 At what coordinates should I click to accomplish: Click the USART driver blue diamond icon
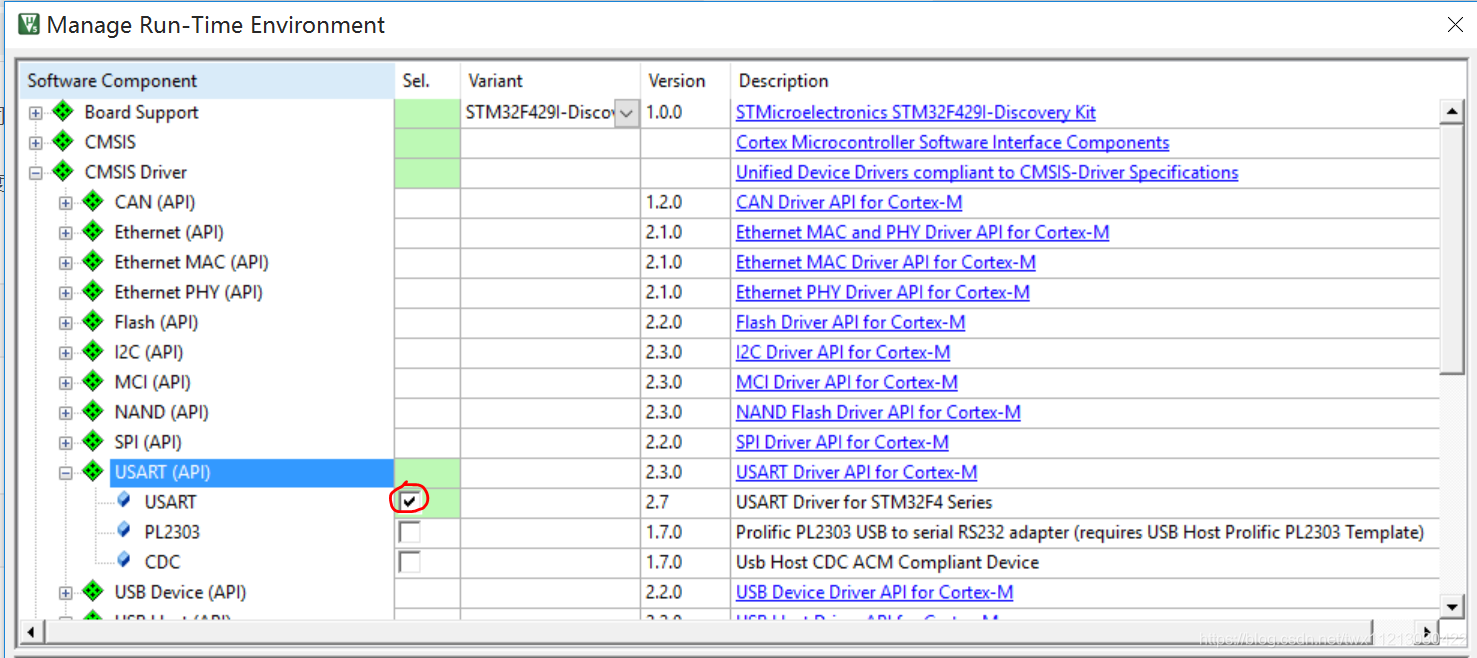122,502
